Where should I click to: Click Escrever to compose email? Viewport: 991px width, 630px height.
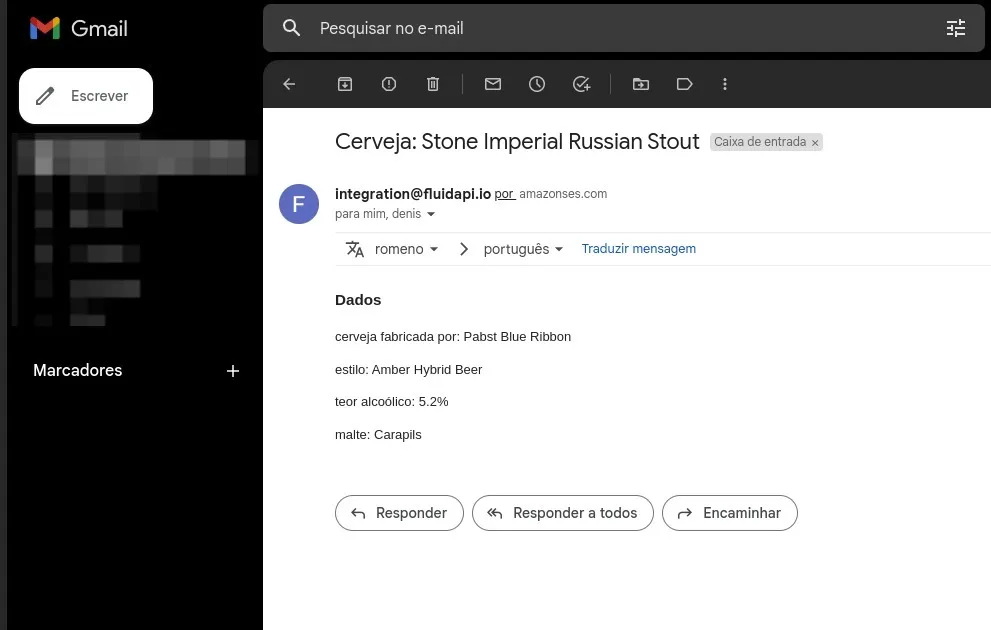click(86, 96)
